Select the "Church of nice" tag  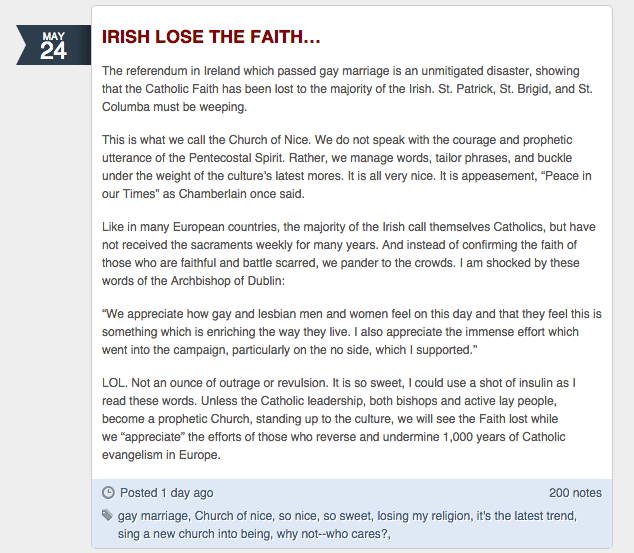232,516
